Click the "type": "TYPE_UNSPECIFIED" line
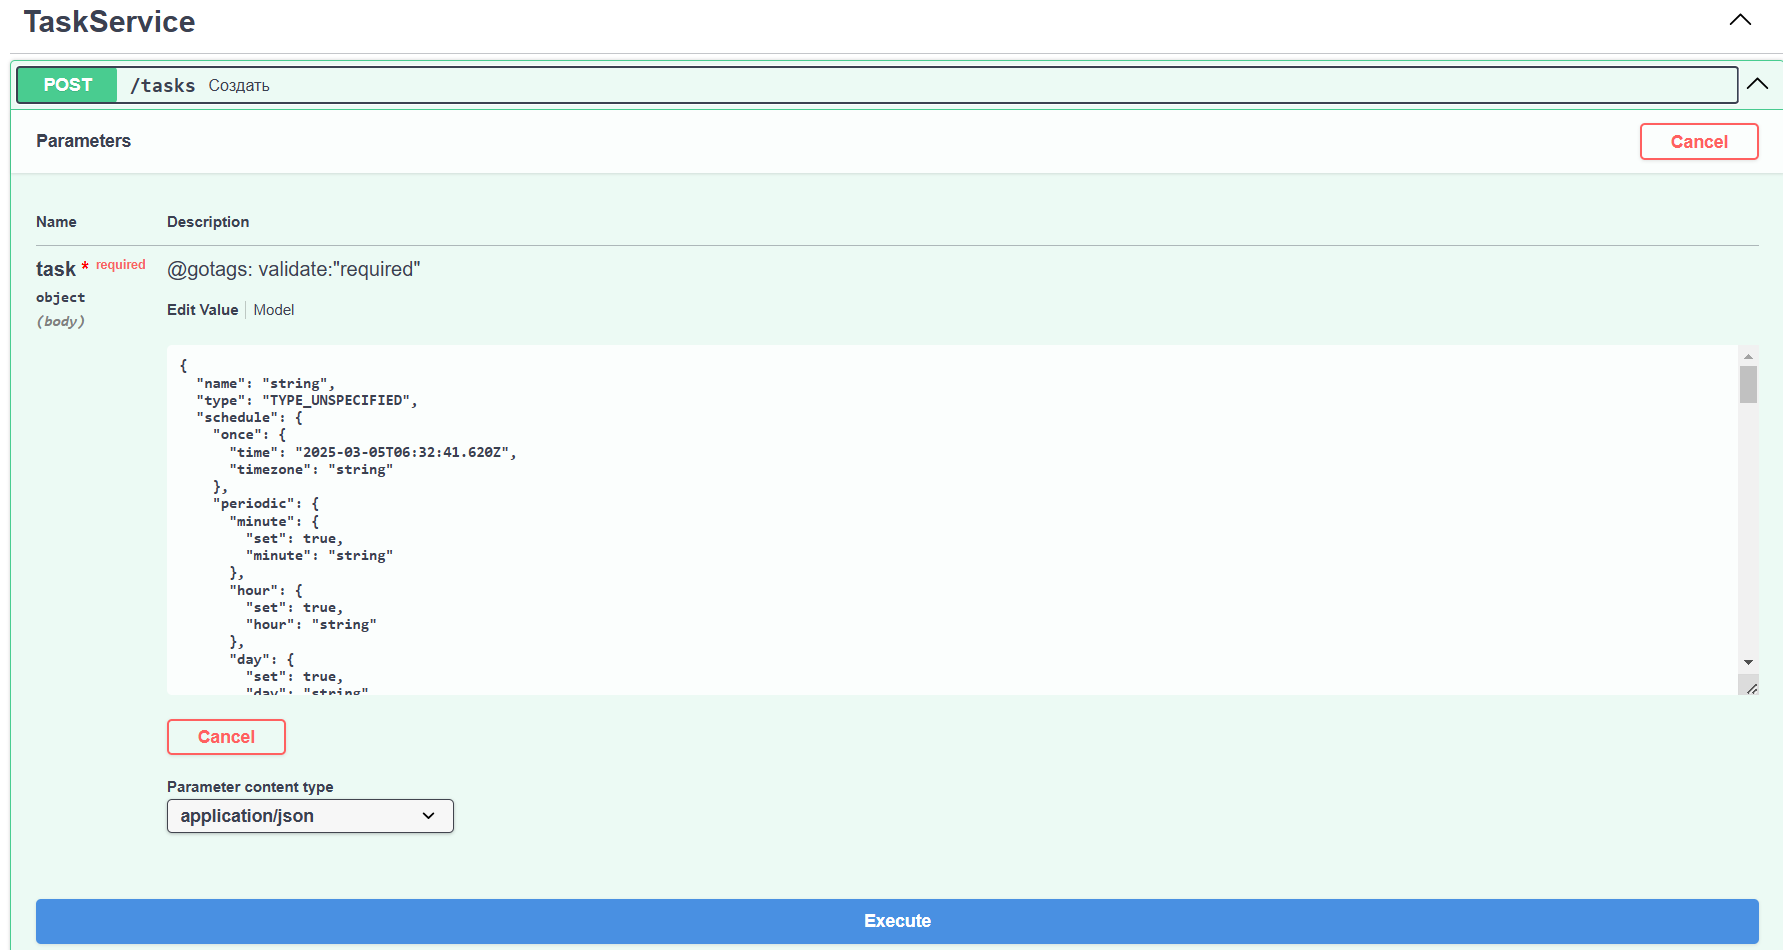This screenshot has width=1783, height=950. [x=307, y=401]
